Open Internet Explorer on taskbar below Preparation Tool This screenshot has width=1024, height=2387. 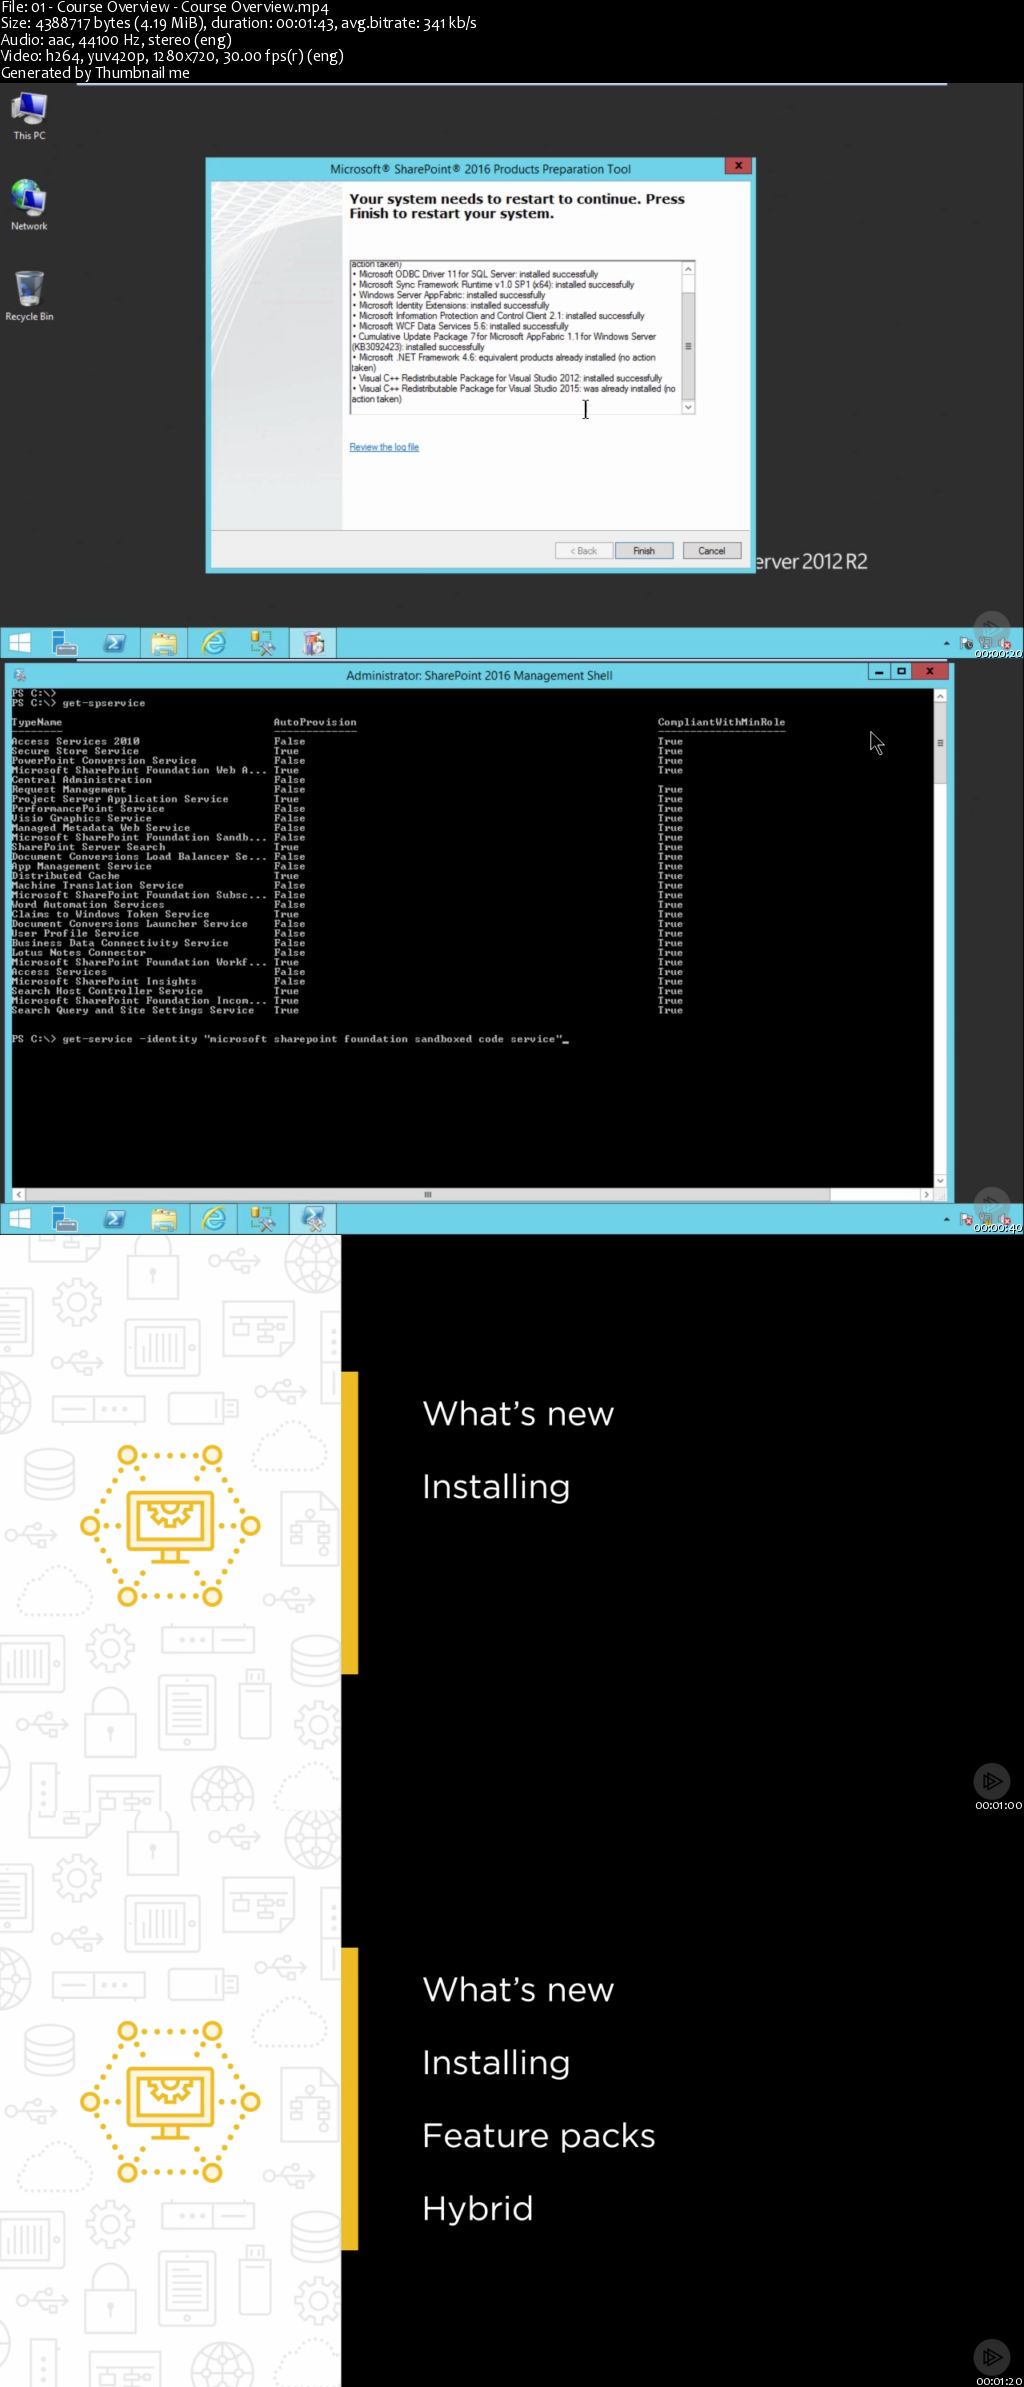214,643
